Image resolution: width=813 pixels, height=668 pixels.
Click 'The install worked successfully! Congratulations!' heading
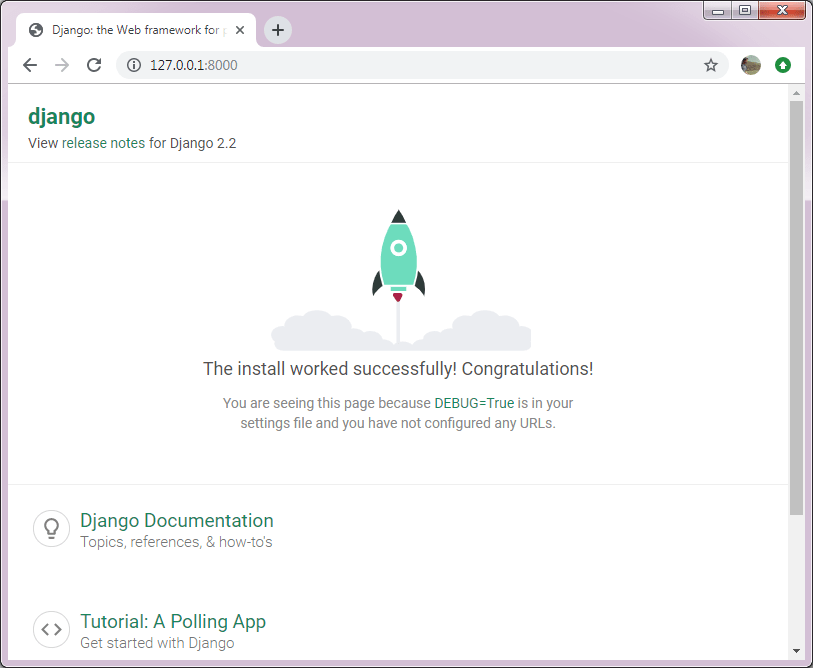coord(398,369)
